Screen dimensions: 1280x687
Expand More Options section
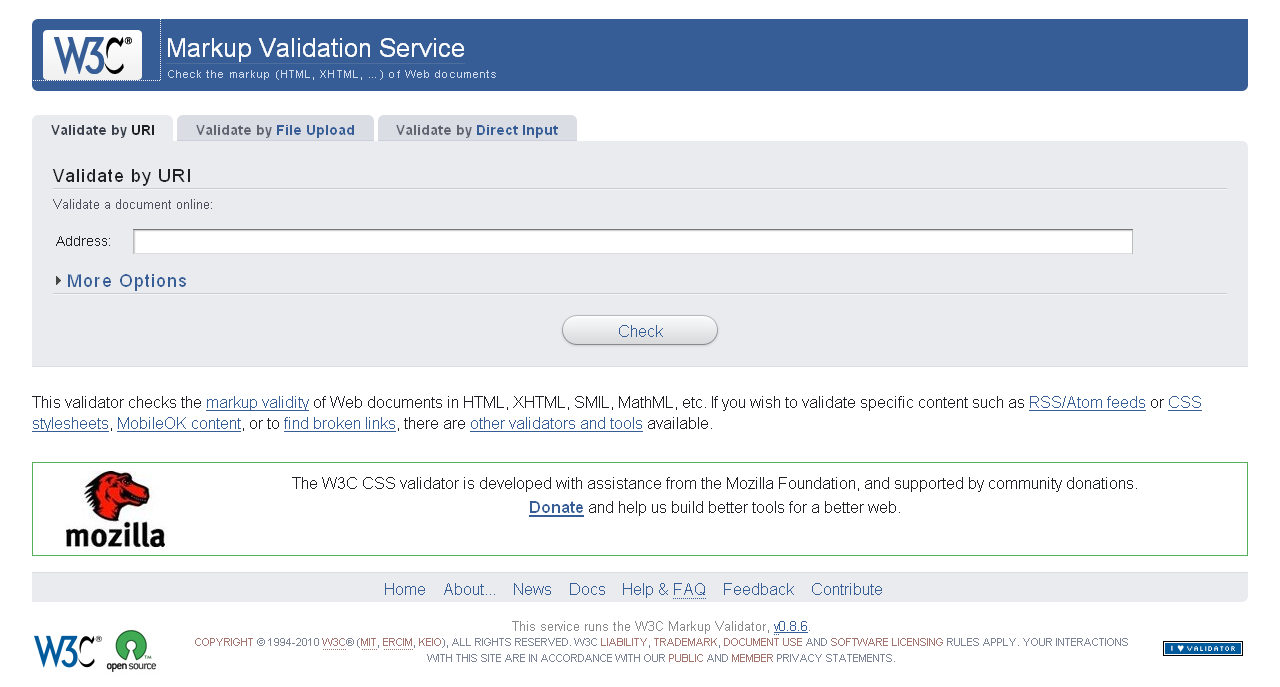click(121, 281)
